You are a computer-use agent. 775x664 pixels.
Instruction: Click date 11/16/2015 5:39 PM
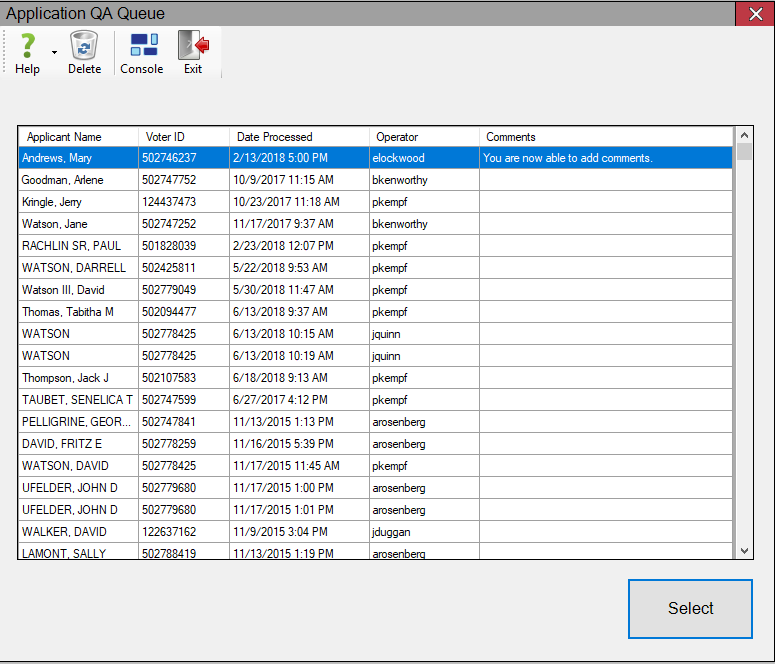point(283,444)
